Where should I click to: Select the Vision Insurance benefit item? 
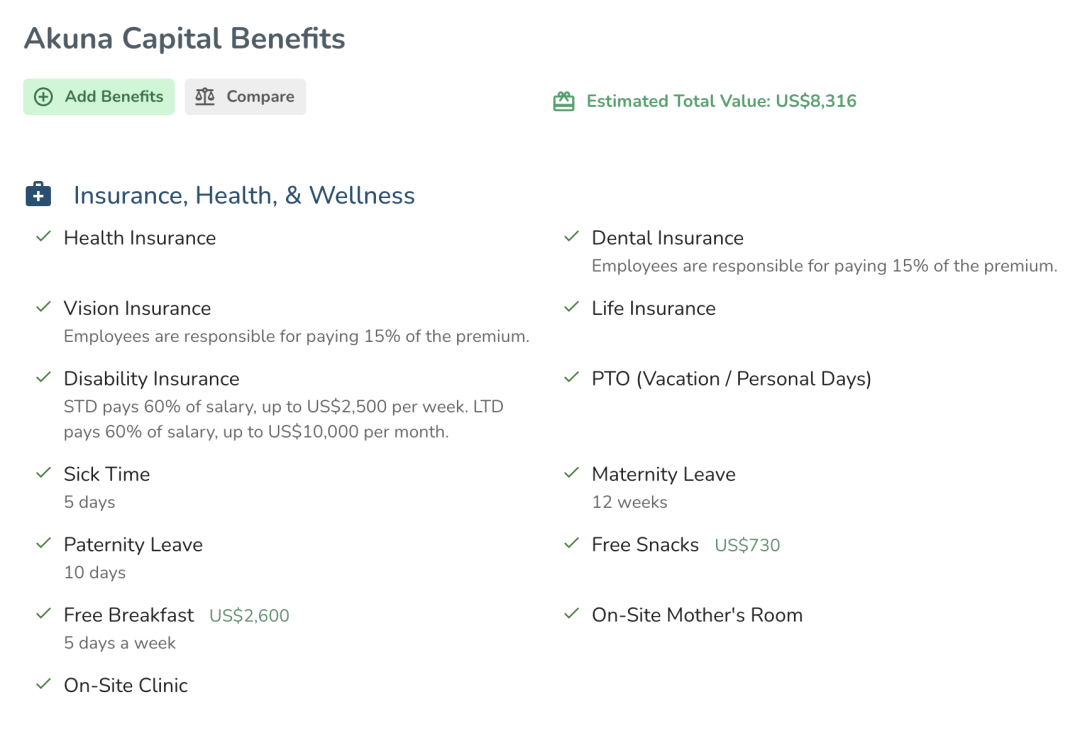[x=137, y=309]
